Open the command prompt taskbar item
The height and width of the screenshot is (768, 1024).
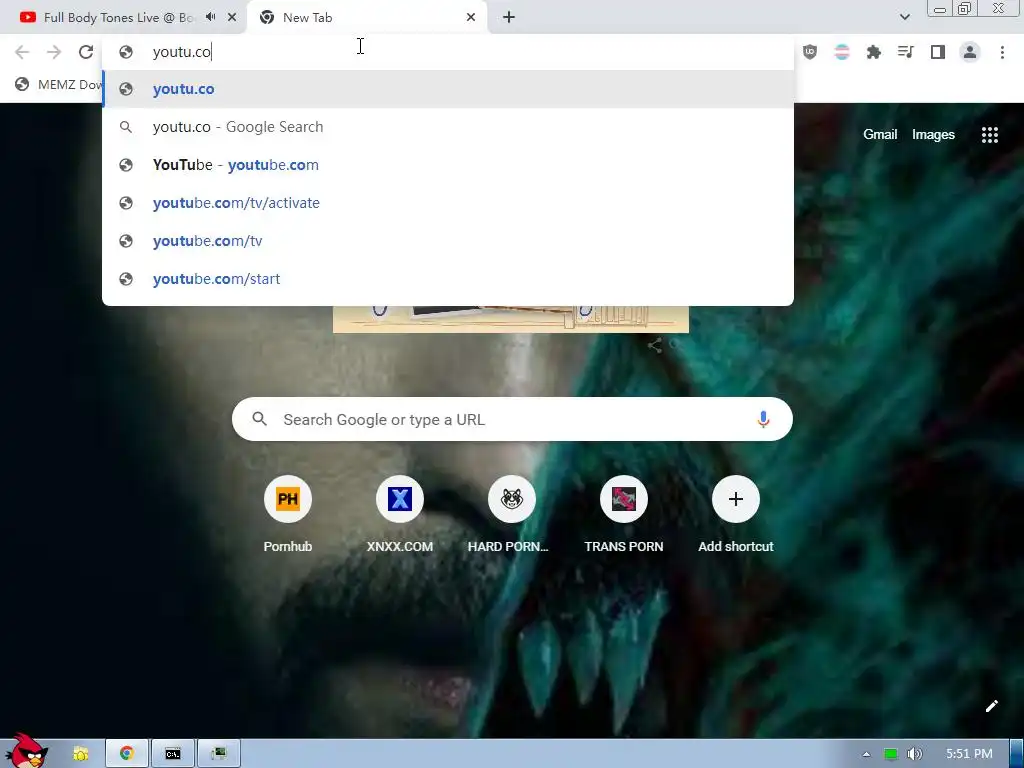click(x=173, y=754)
